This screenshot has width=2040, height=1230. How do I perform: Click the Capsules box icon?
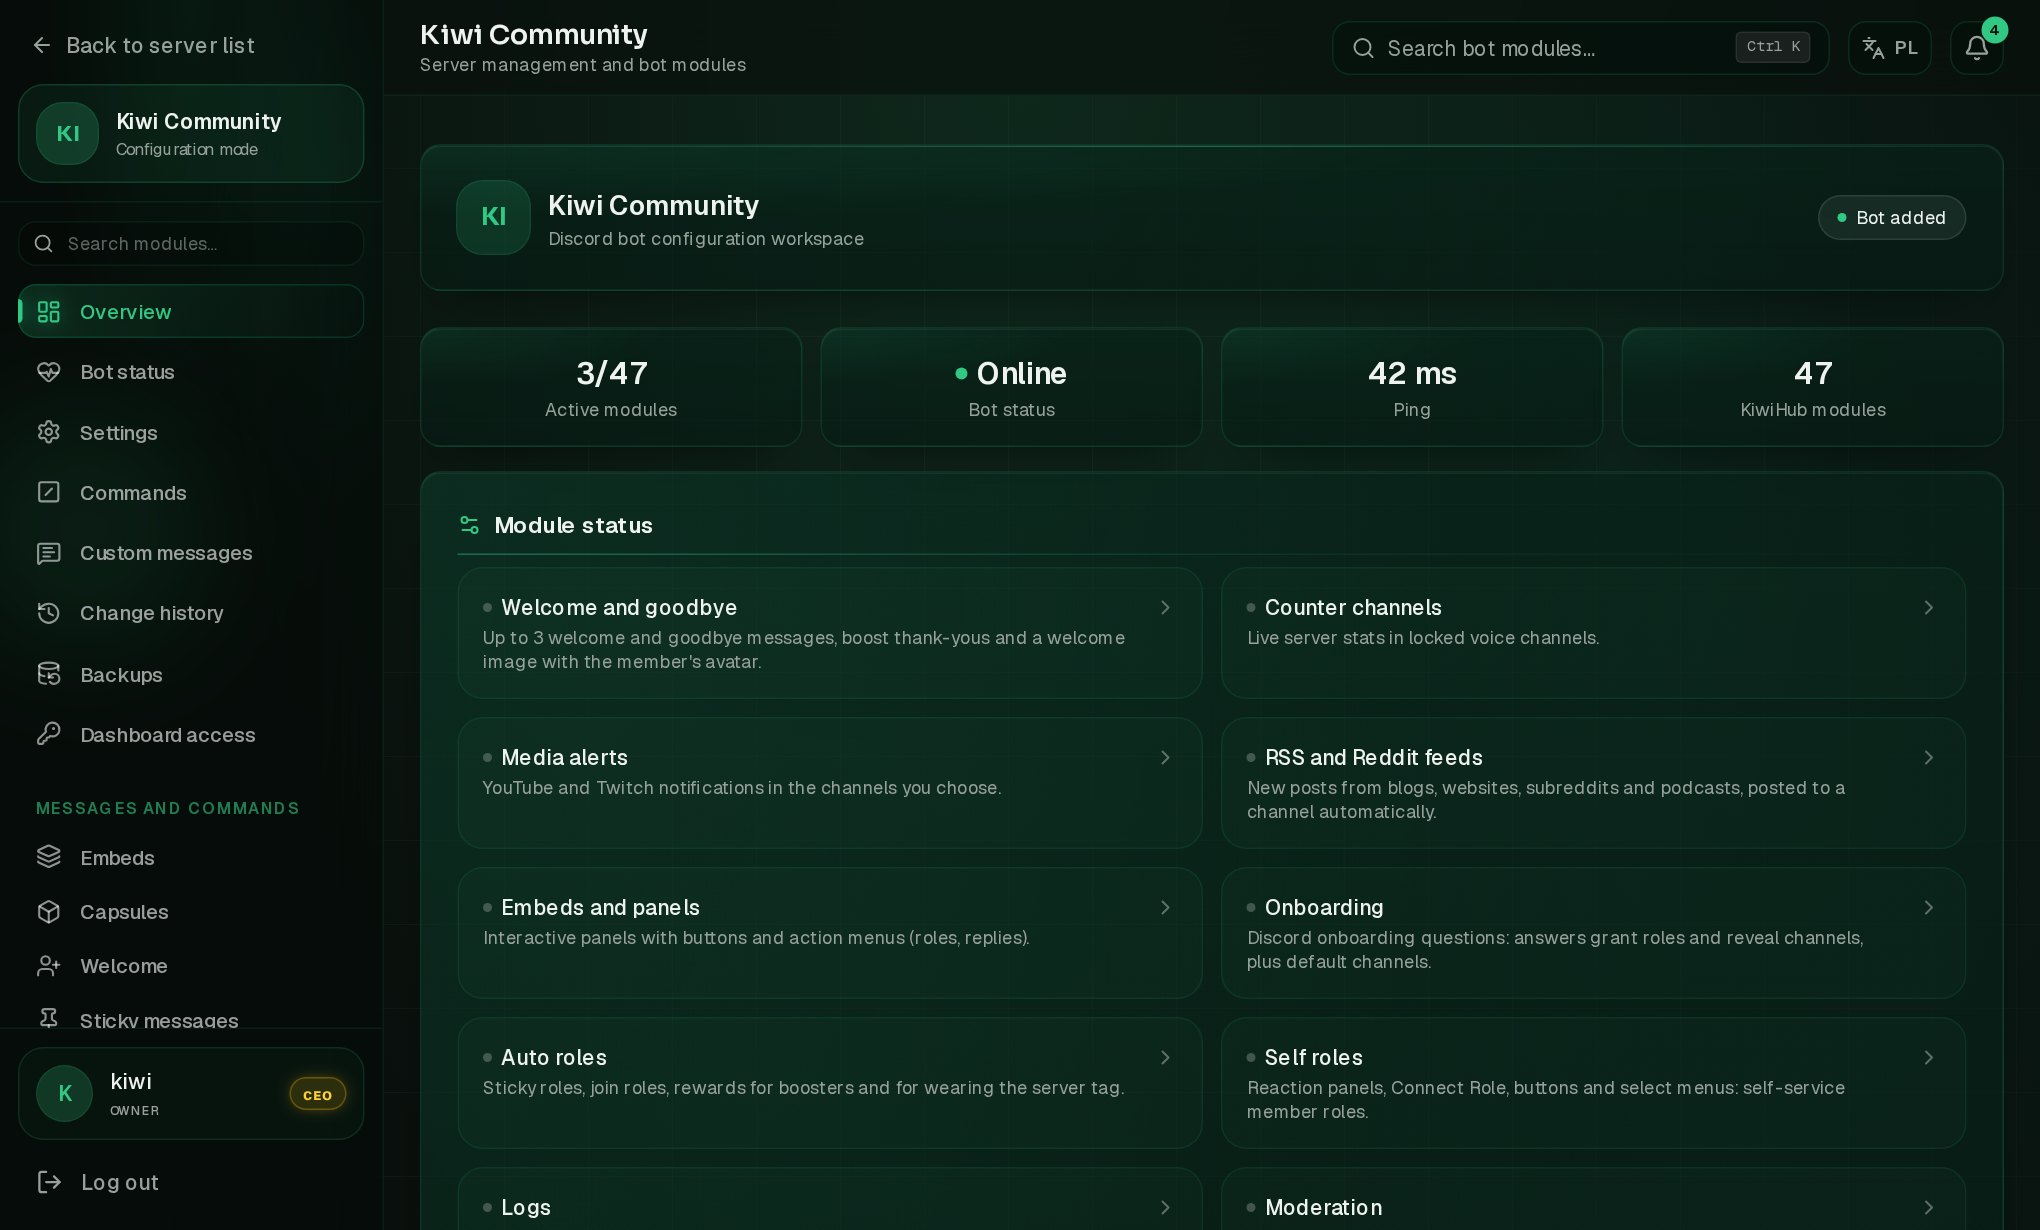[48, 912]
